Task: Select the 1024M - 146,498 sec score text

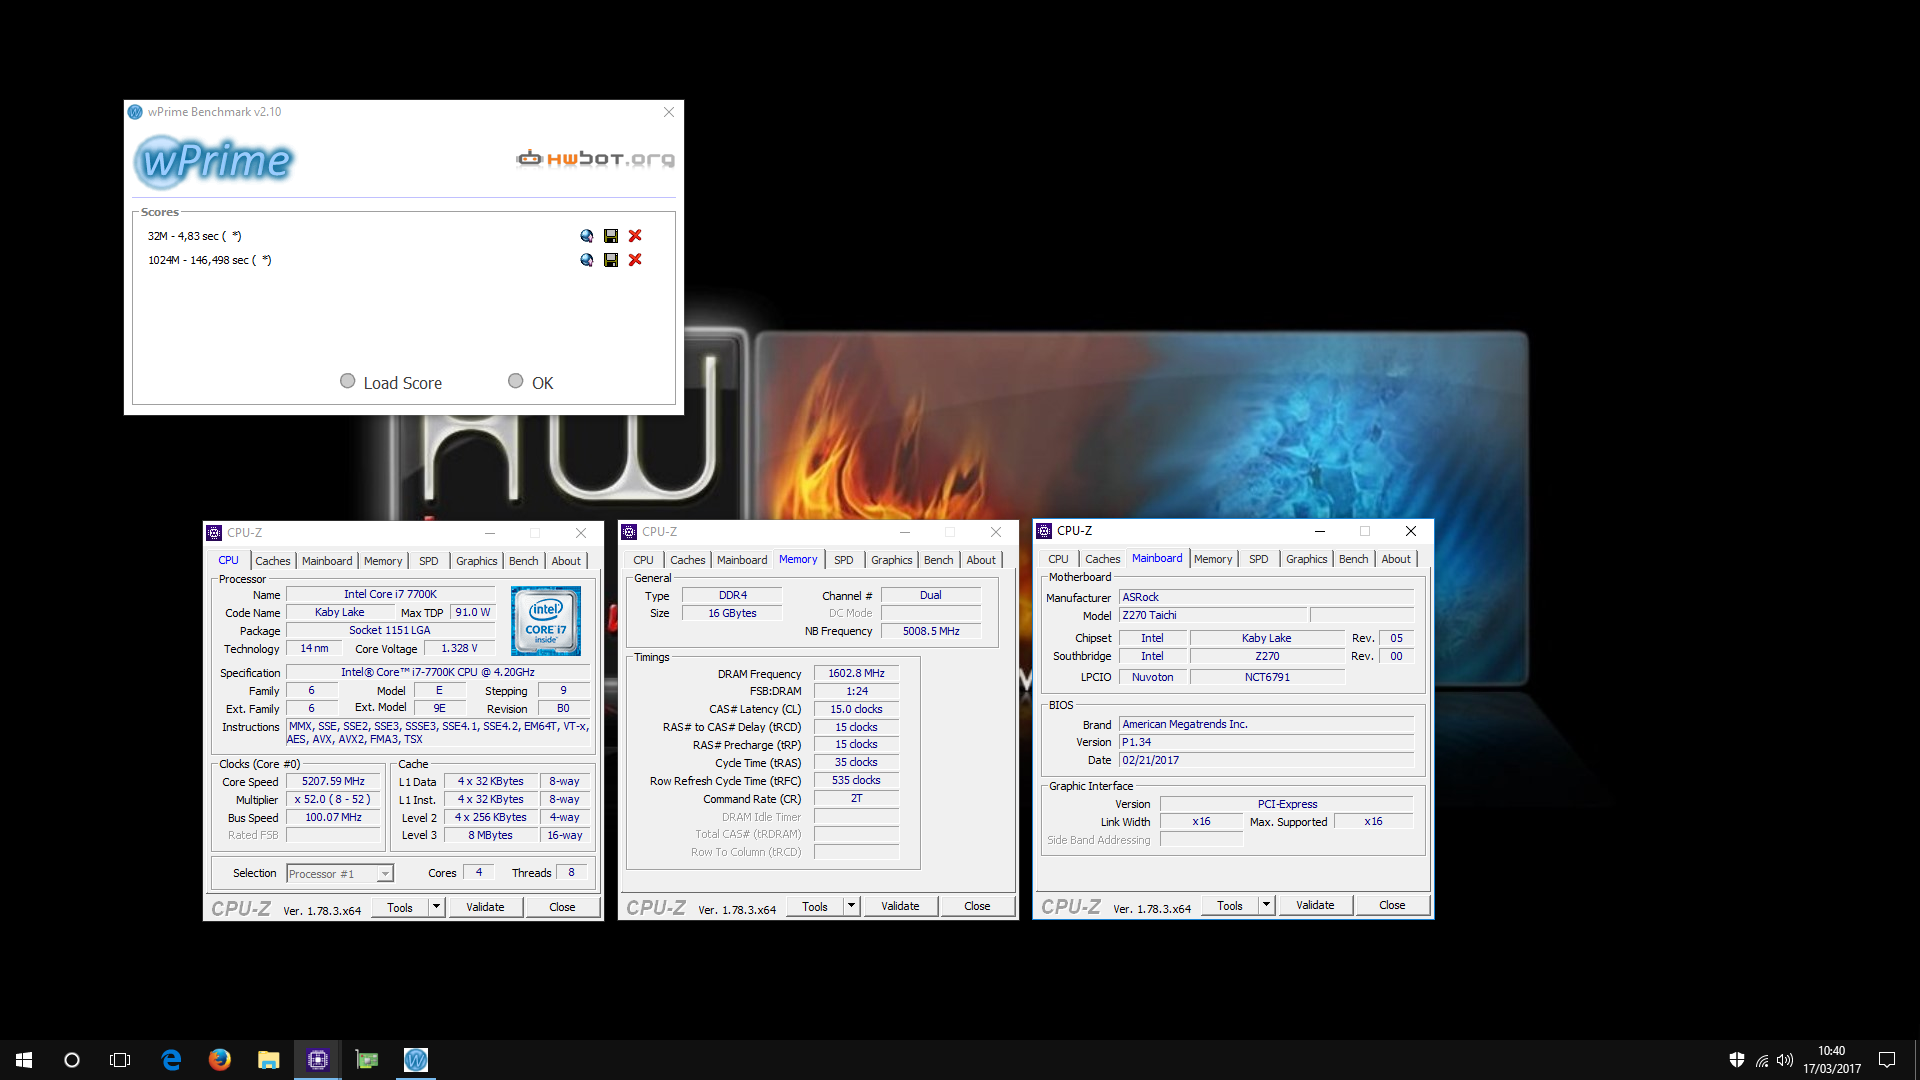Action: 209,260
